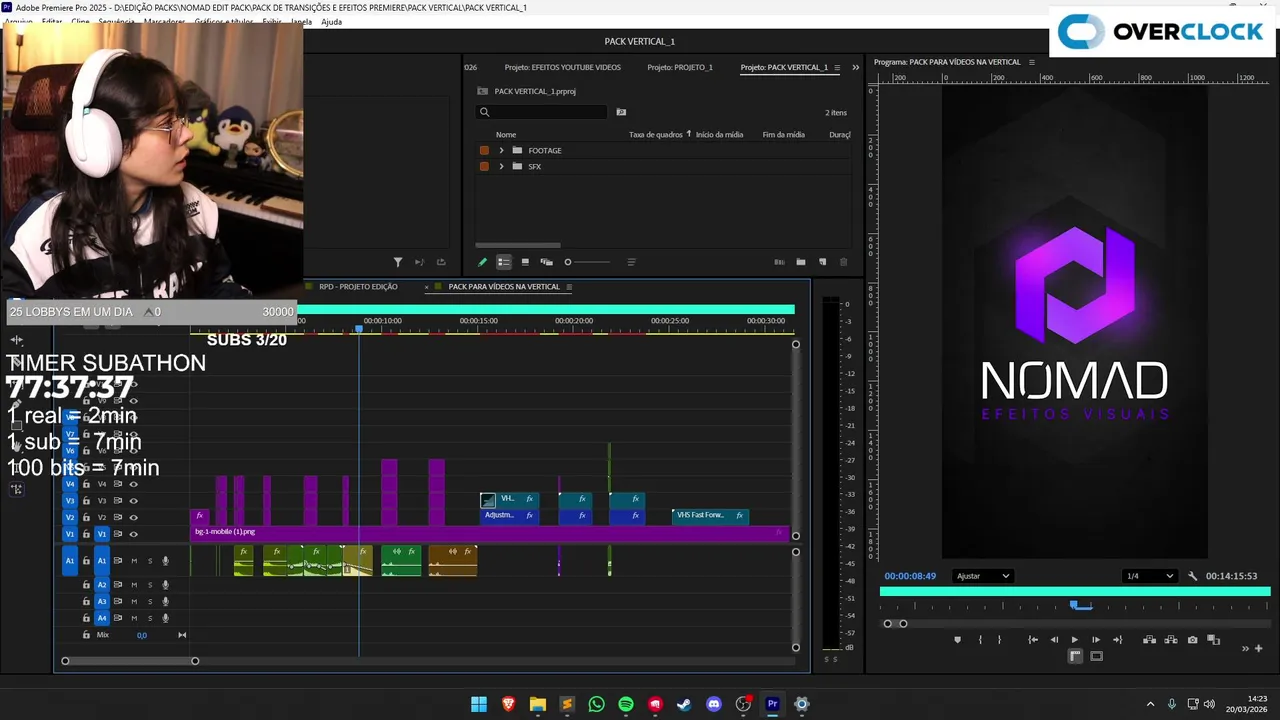Step back one frame in Program monitor
Screen dimensions: 1280x720
pos(1054,640)
